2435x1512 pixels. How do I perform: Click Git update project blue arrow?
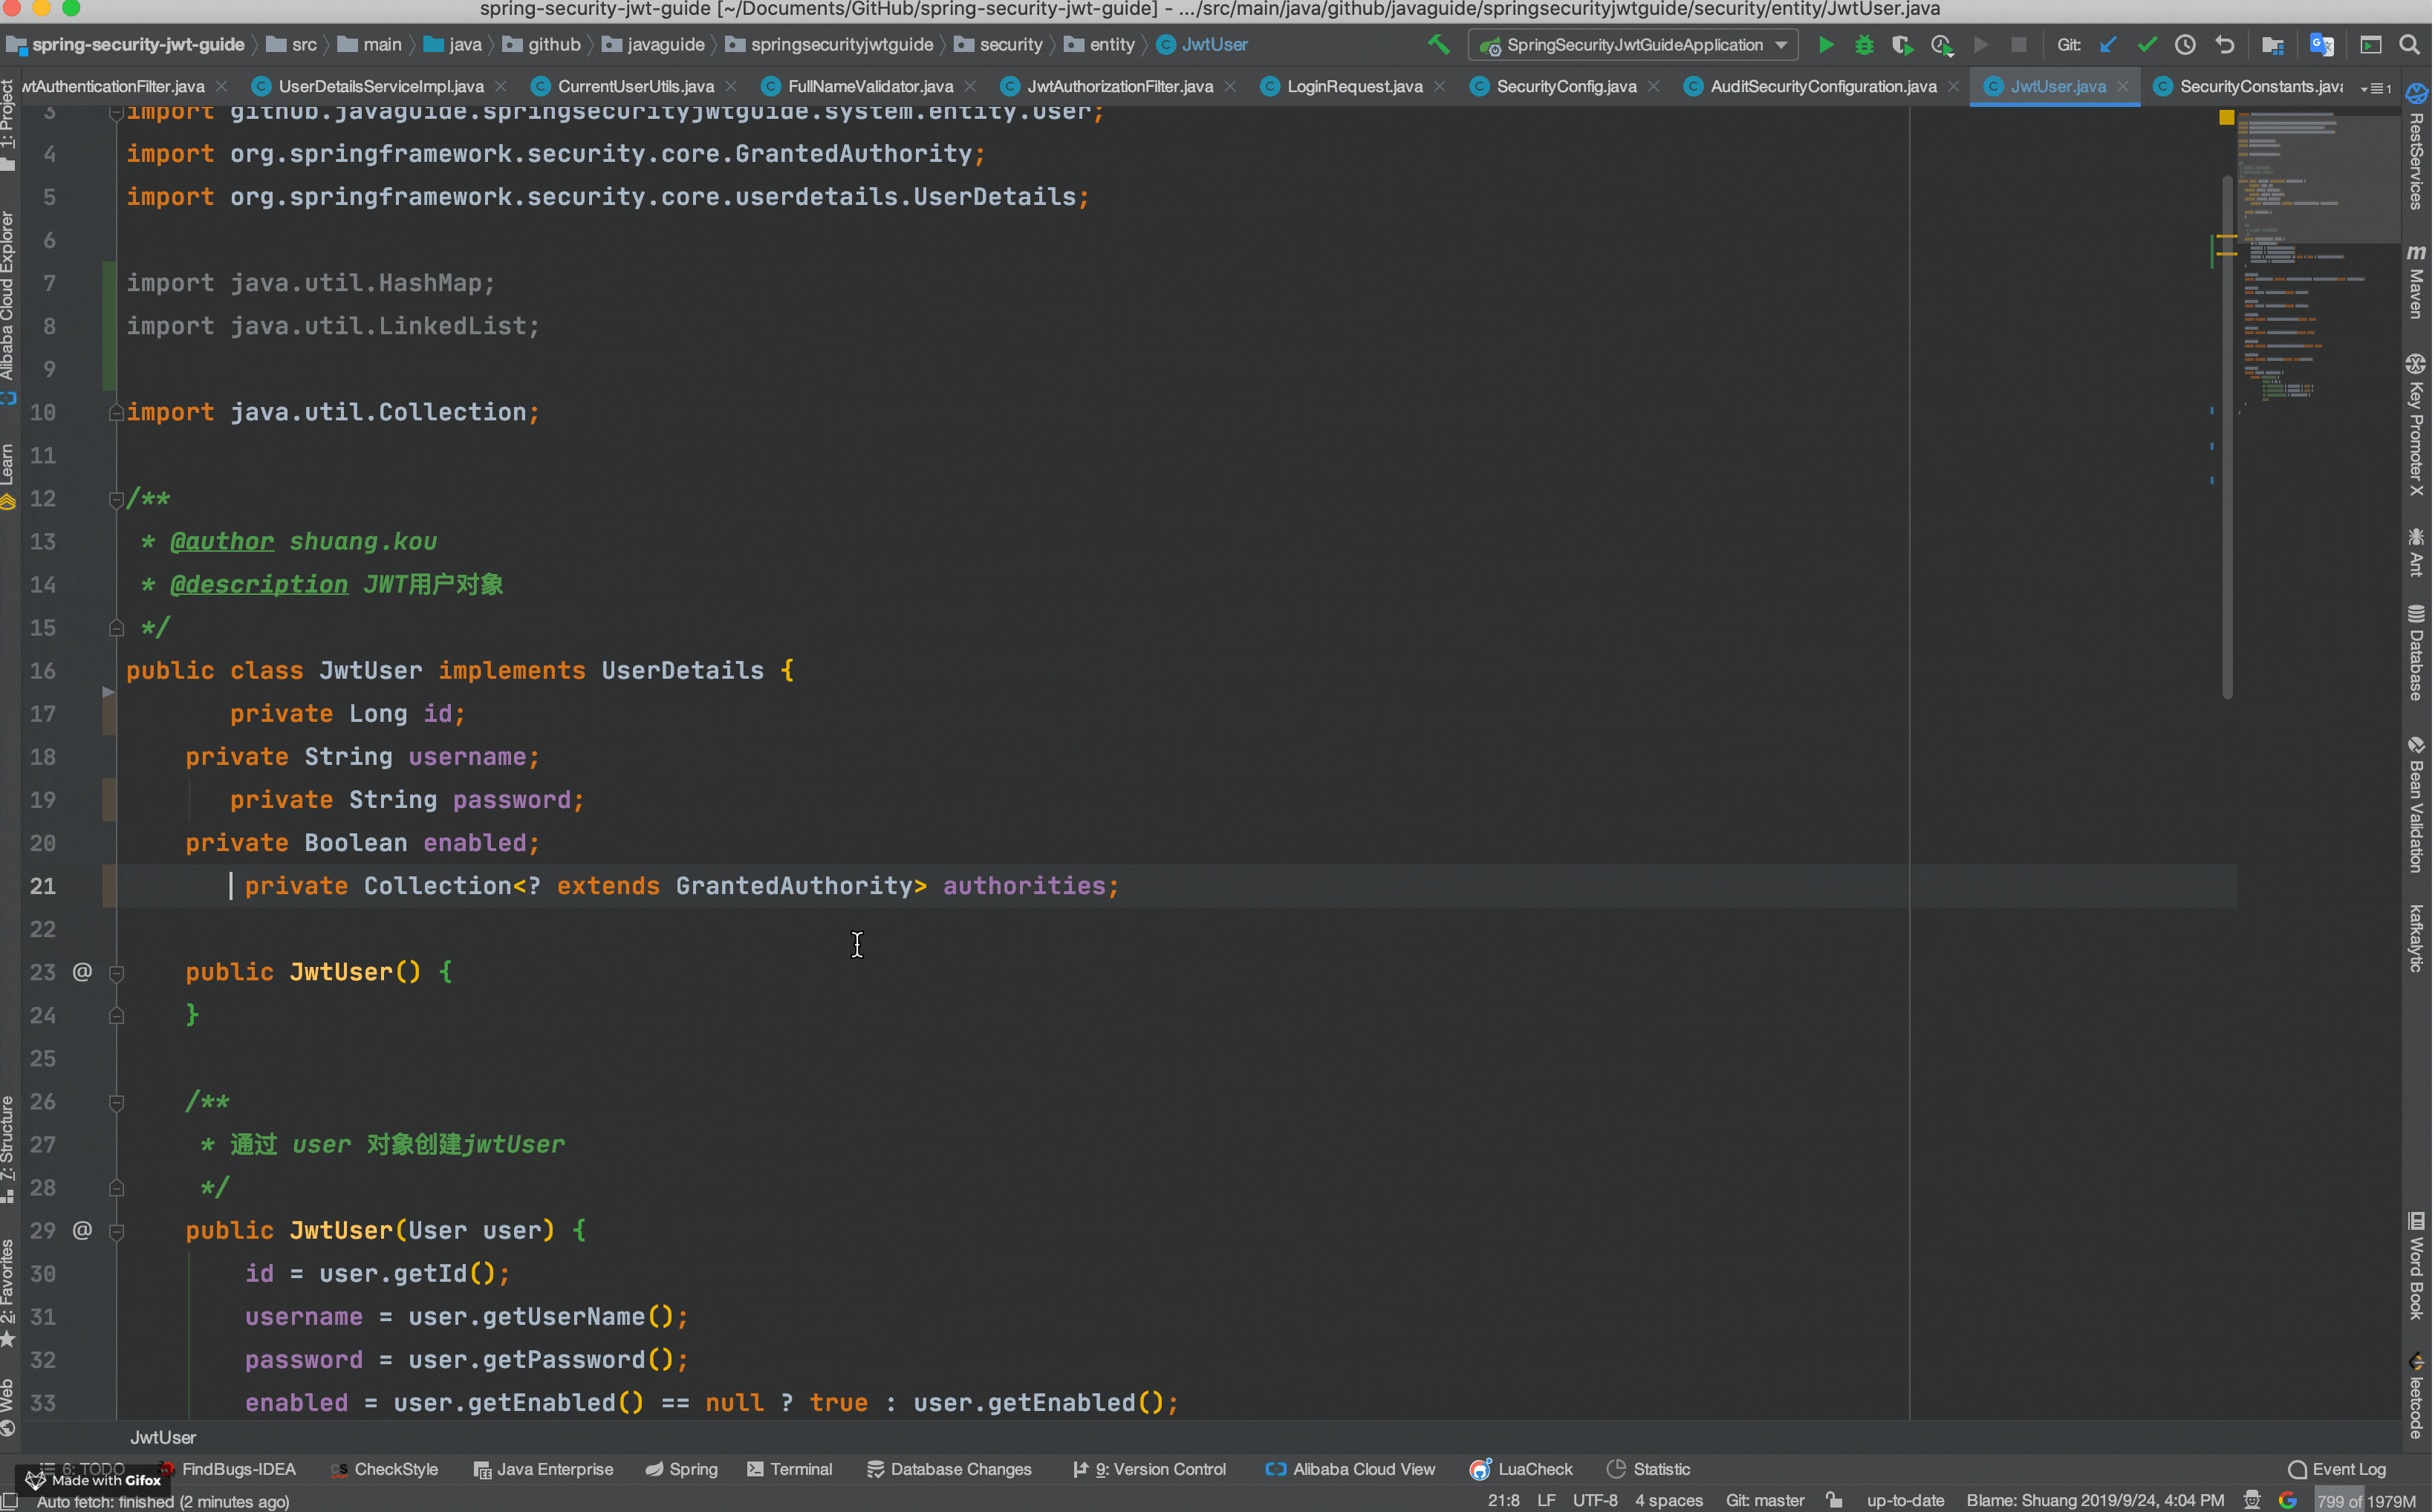[x=2109, y=45]
